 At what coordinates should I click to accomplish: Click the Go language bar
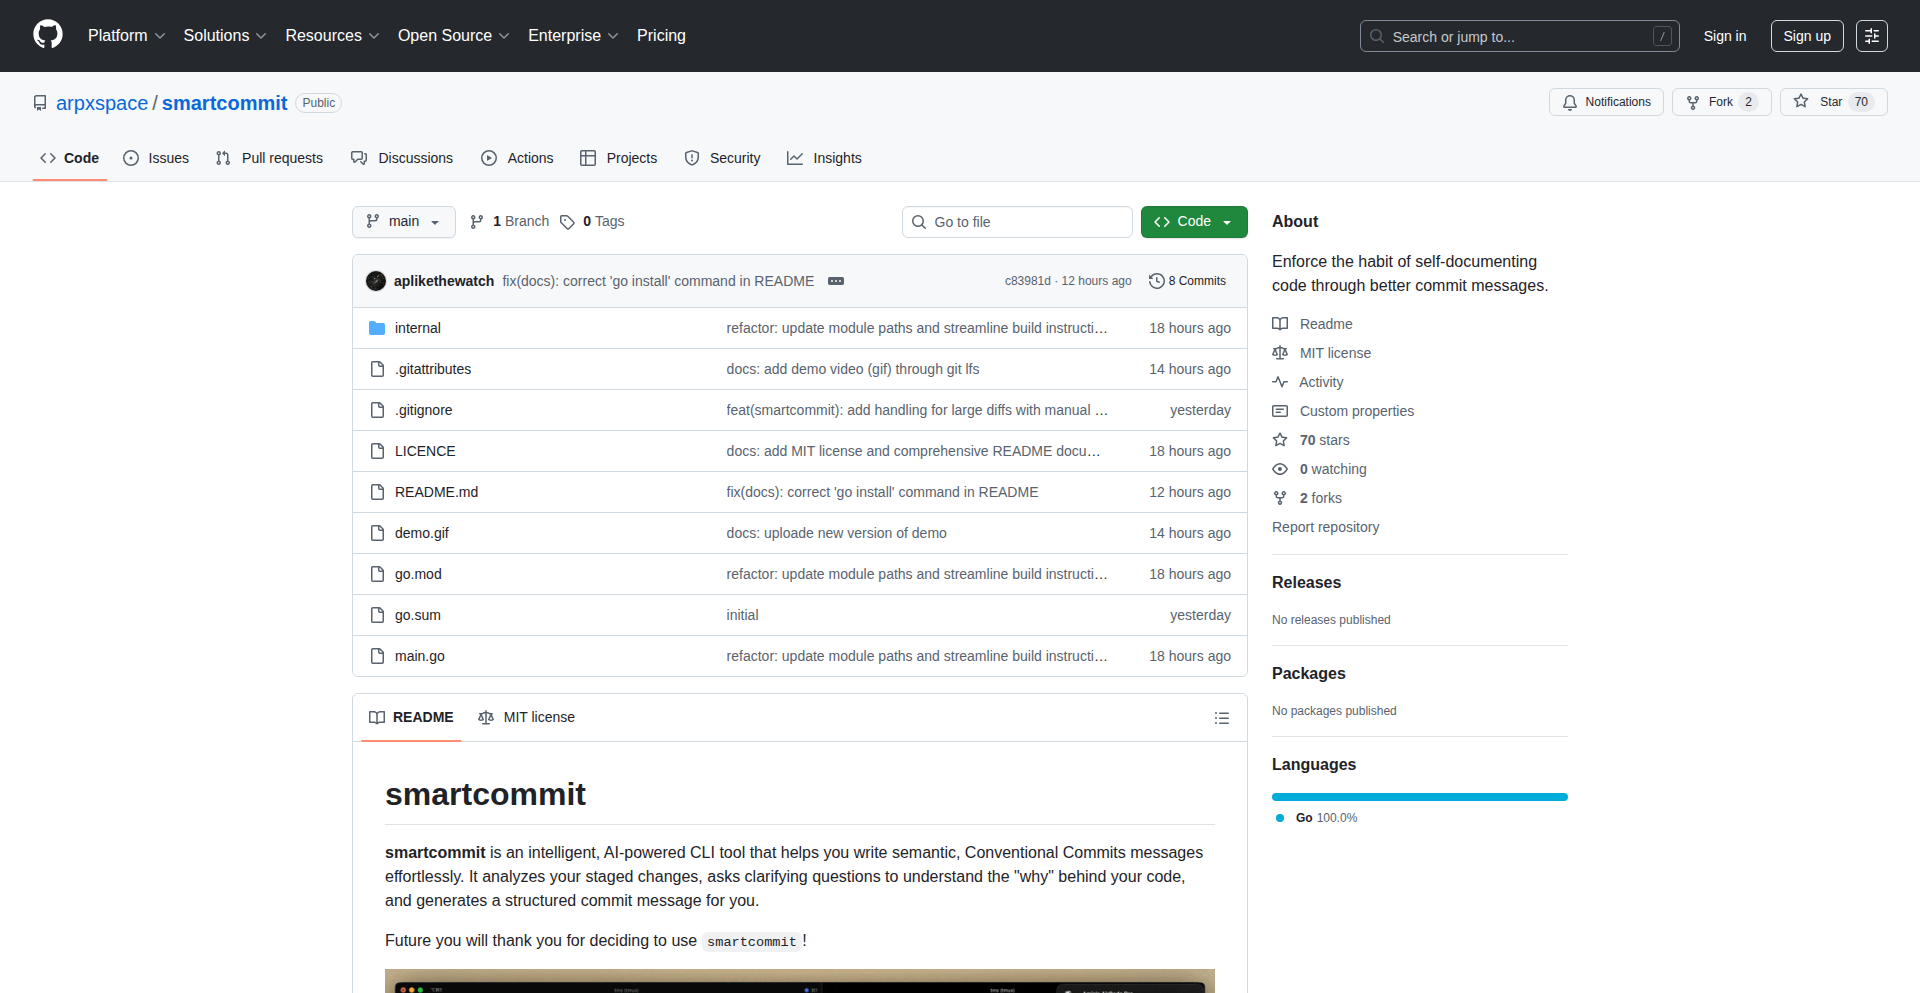coord(1419,797)
